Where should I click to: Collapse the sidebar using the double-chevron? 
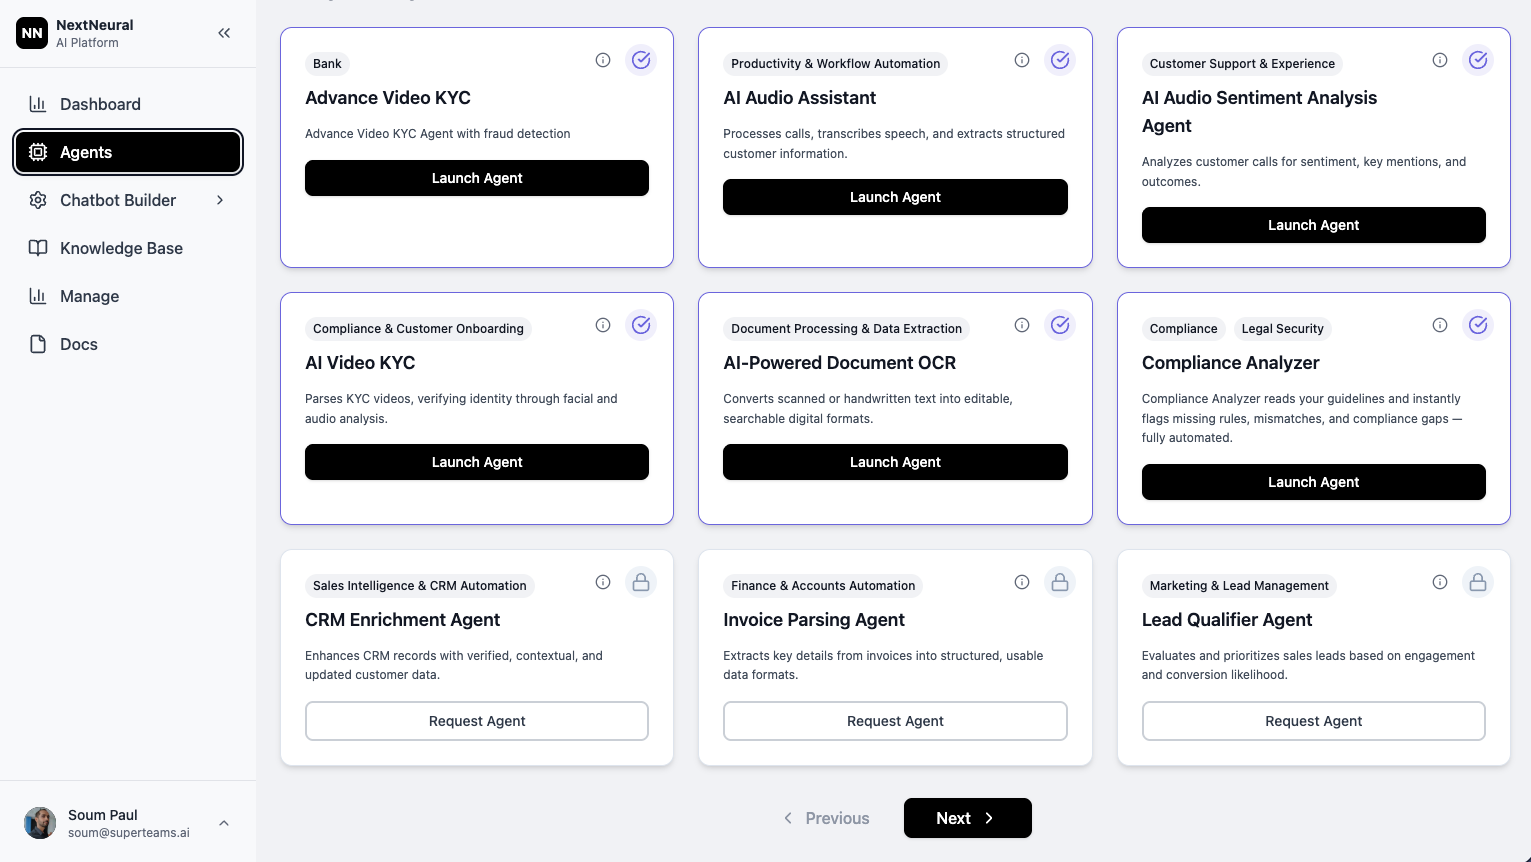click(x=224, y=32)
